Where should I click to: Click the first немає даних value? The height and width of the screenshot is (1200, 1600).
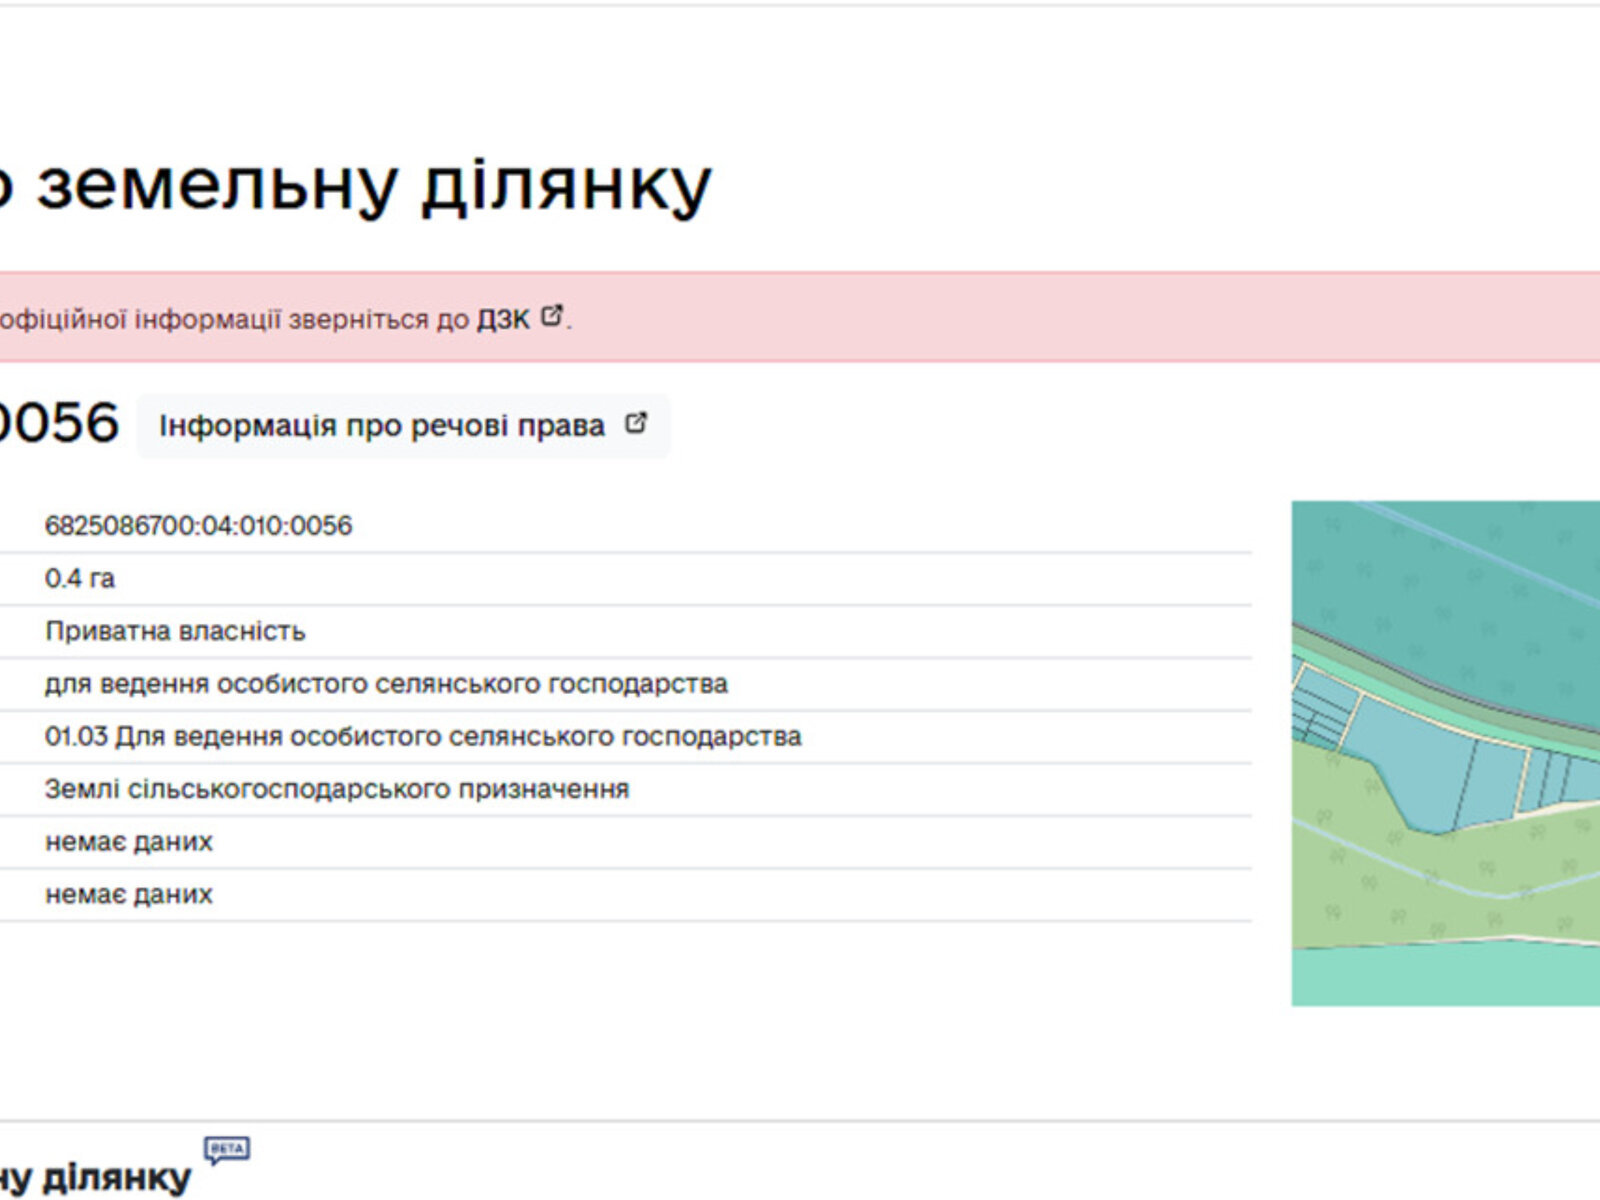click(x=129, y=842)
